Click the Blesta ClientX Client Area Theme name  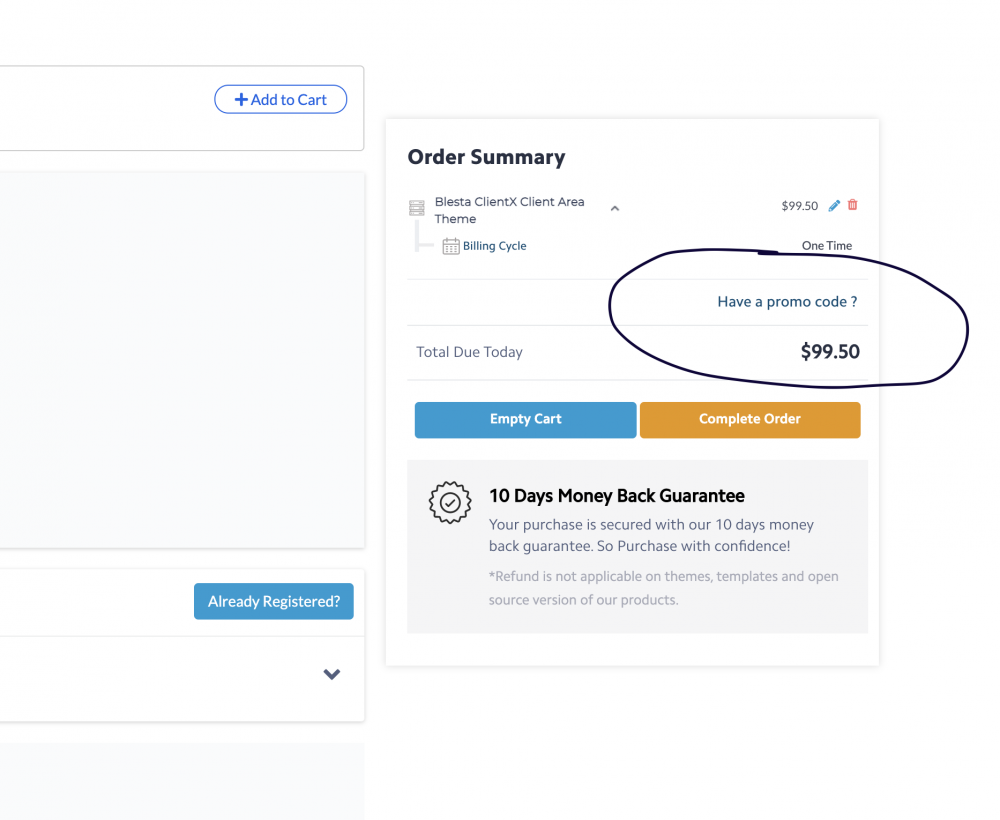pyautogui.click(x=509, y=210)
